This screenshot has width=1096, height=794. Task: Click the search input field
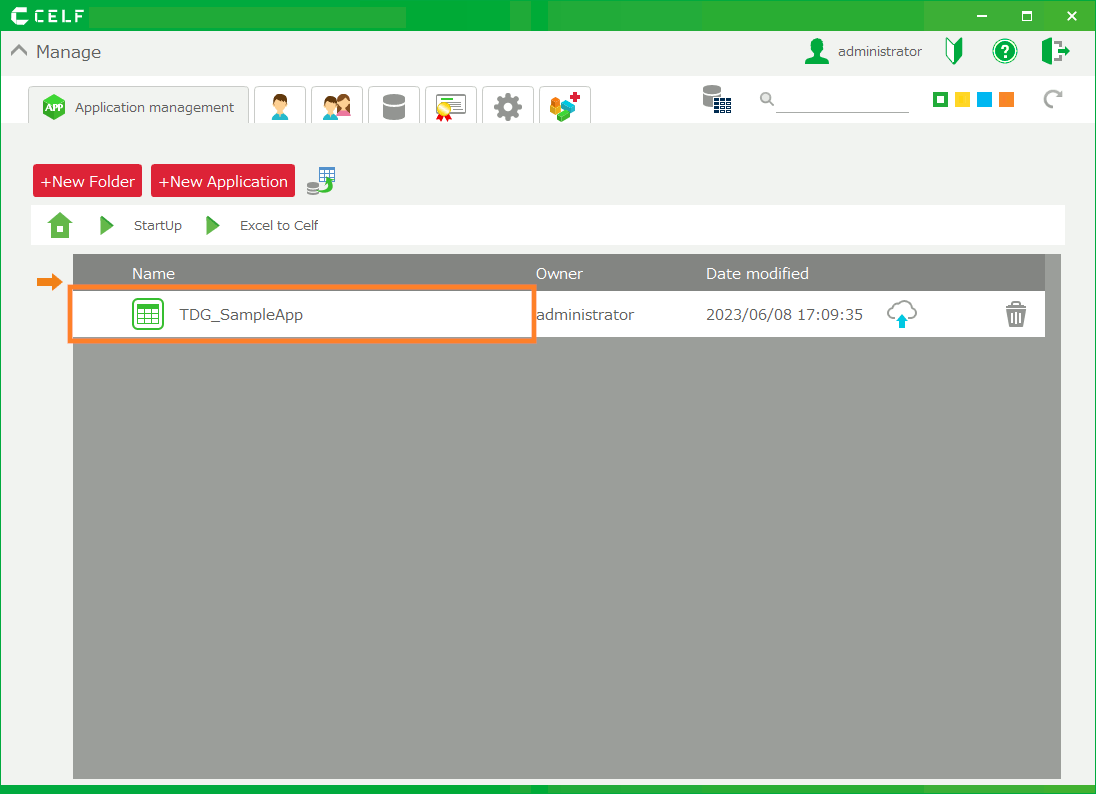[x=841, y=100]
